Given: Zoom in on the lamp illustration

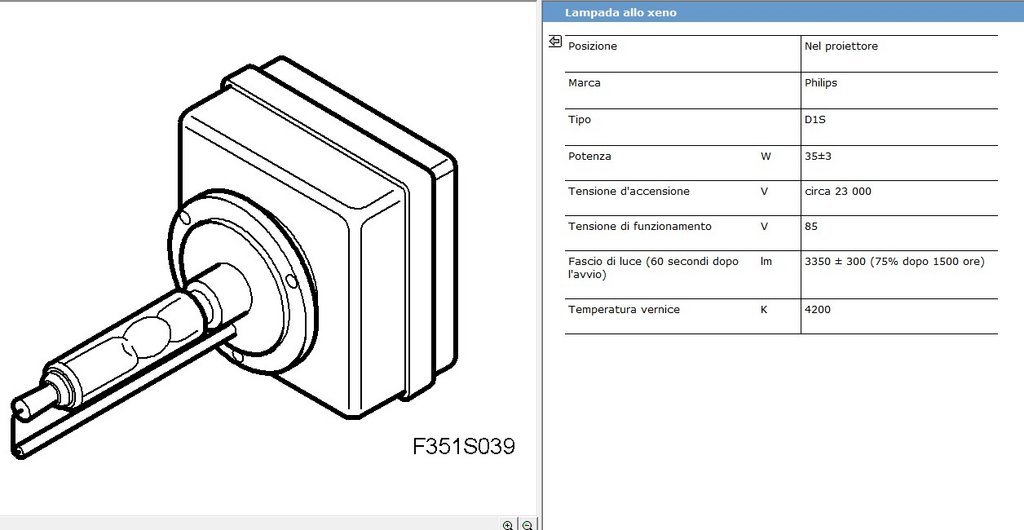Looking at the screenshot, I should pyautogui.click(x=507, y=525).
